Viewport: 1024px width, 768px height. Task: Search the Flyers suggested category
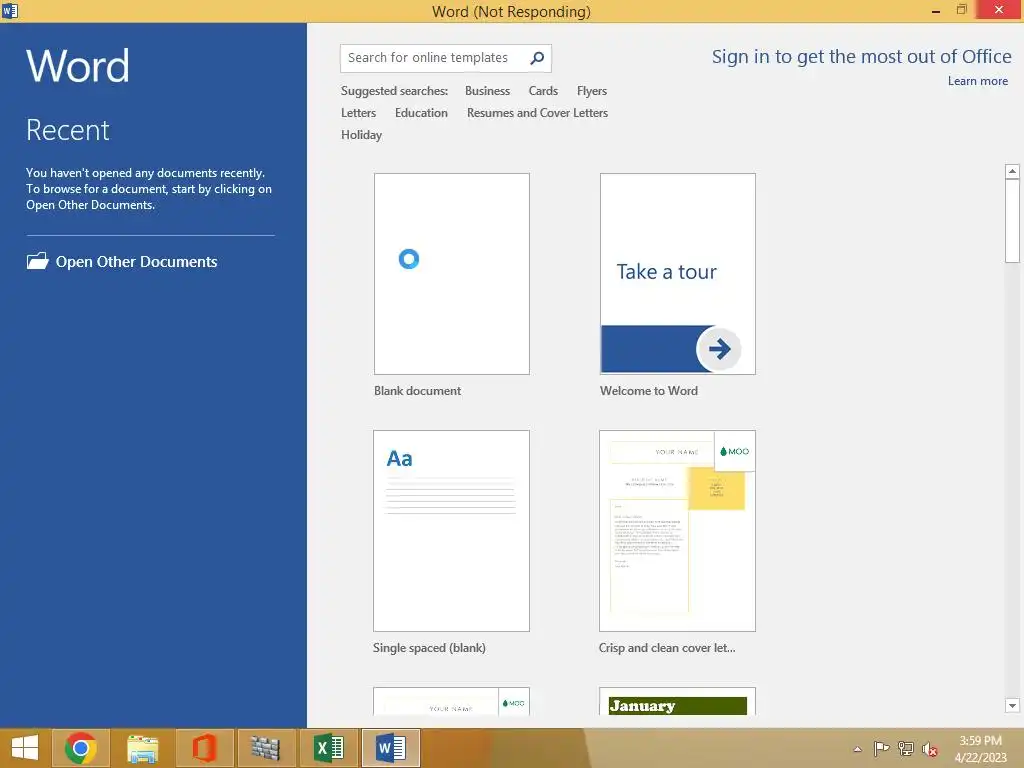tap(592, 91)
